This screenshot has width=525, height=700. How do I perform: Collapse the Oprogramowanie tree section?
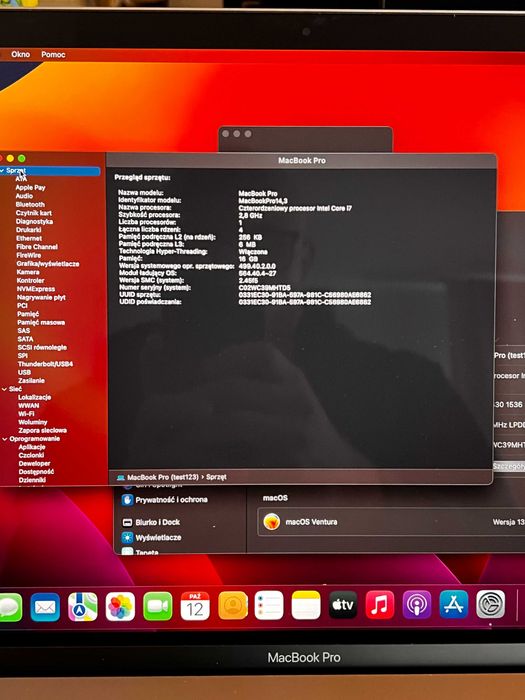tap(4, 439)
